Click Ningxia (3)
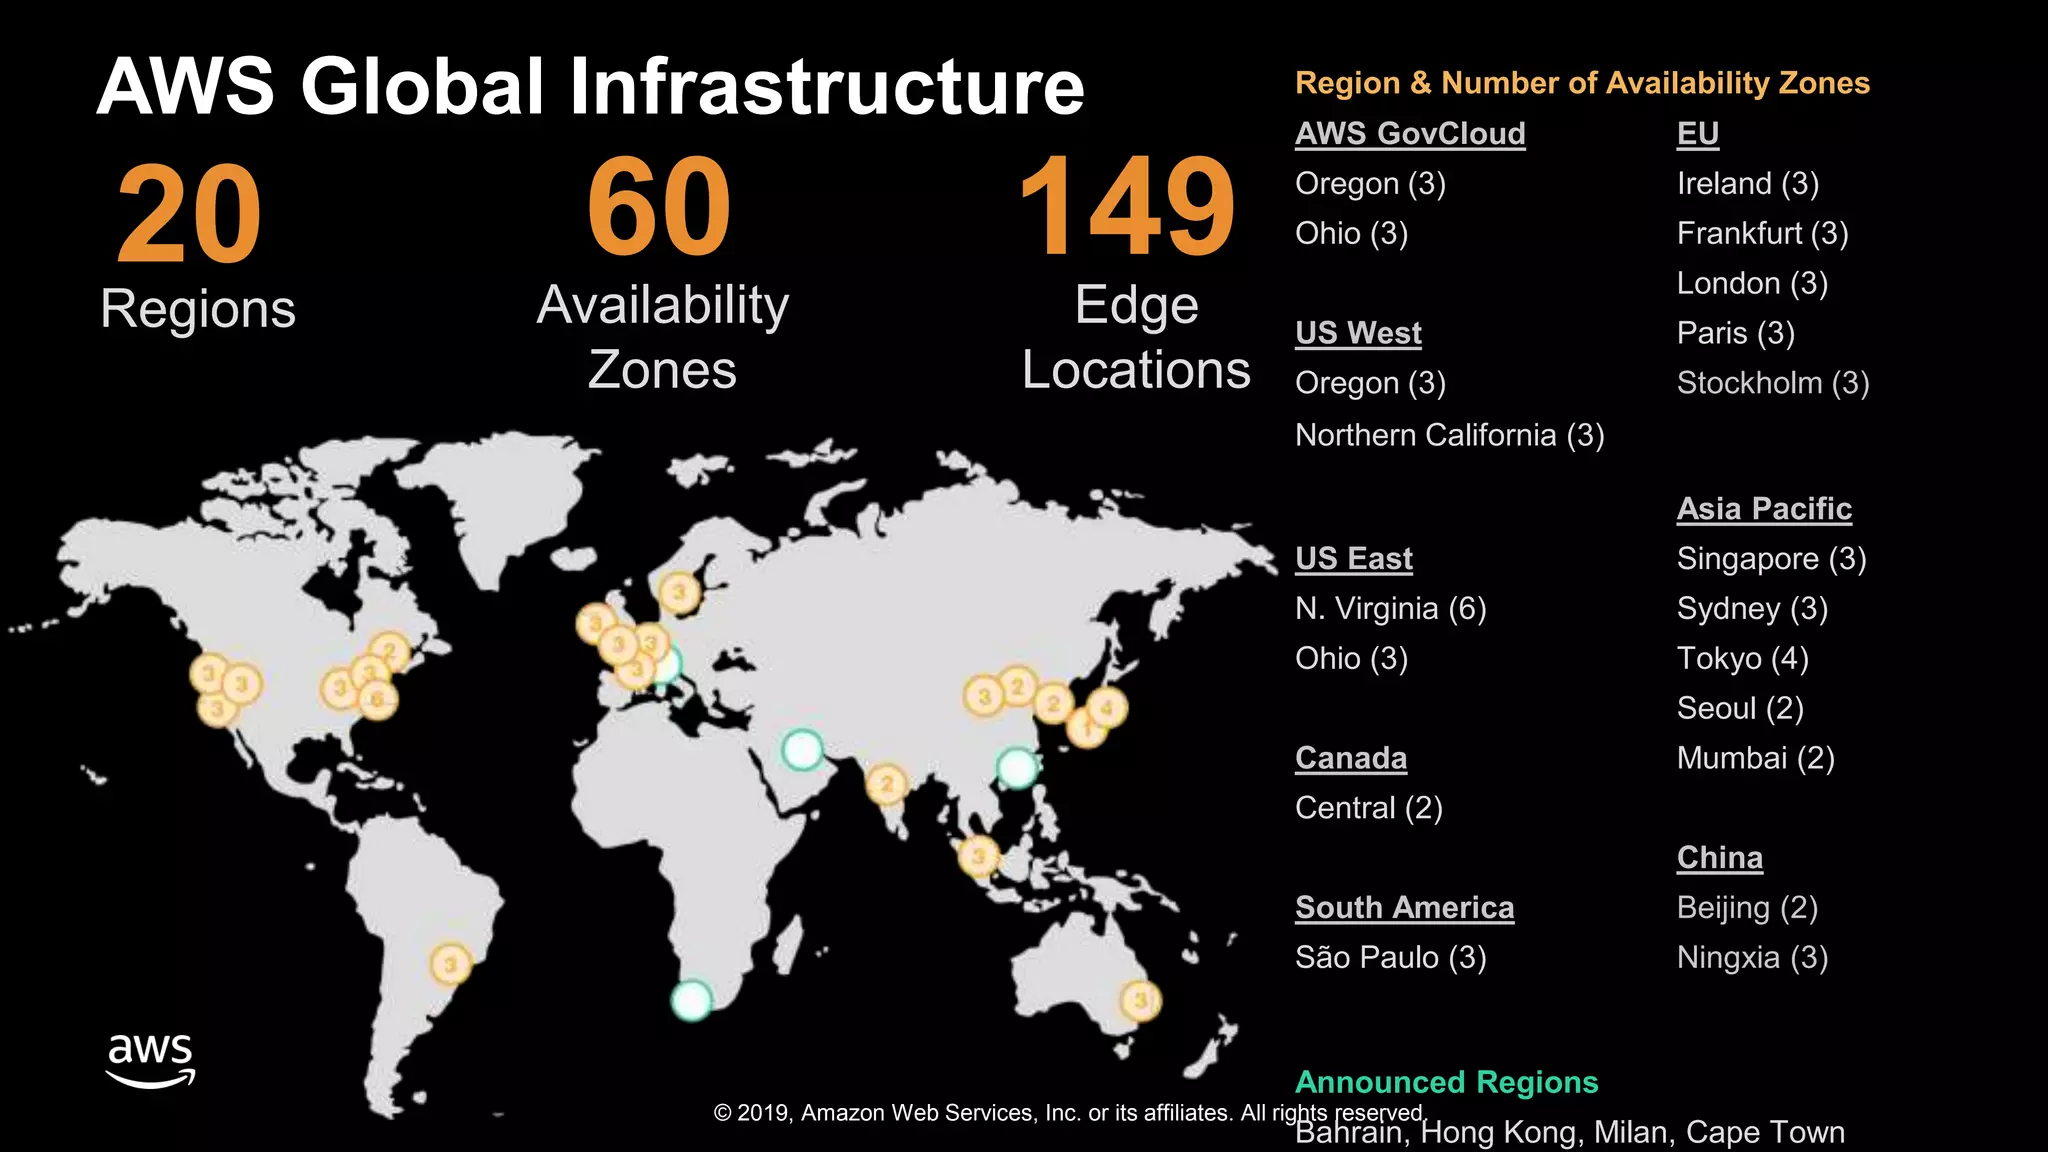Viewport: 2048px width, 1152px height. 1752,958
